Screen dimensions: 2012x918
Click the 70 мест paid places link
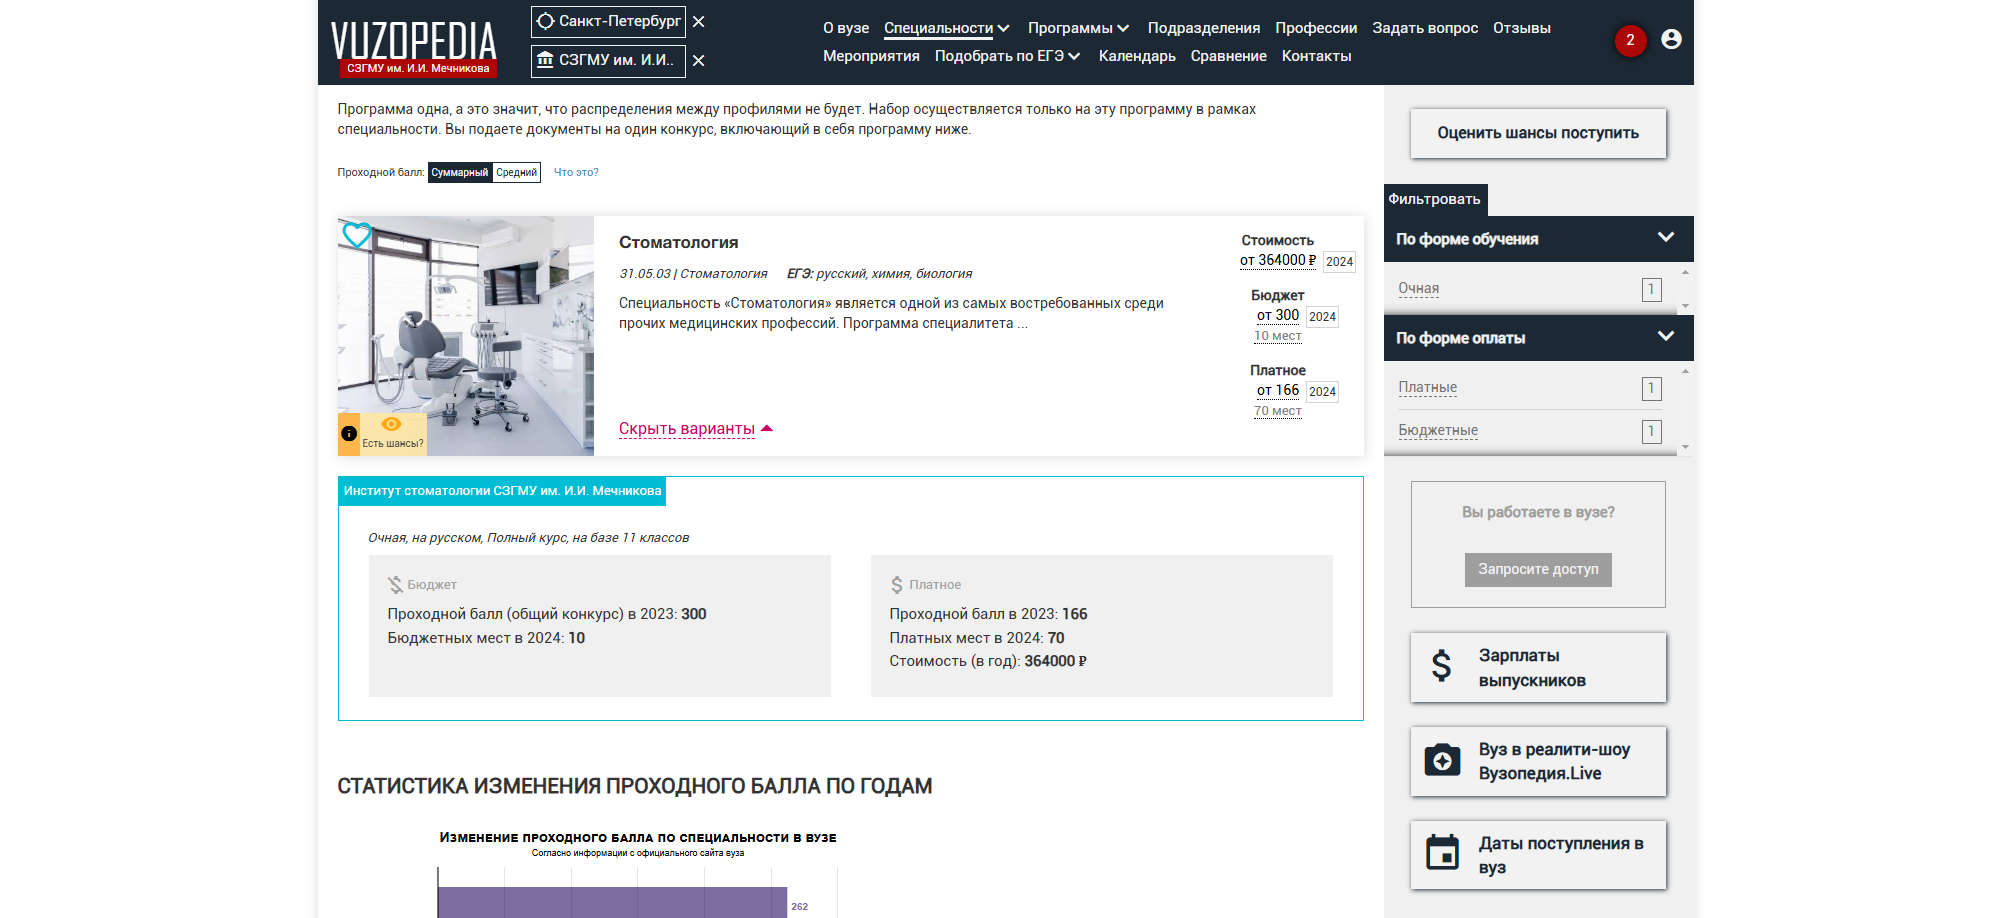coord(1278,411)
